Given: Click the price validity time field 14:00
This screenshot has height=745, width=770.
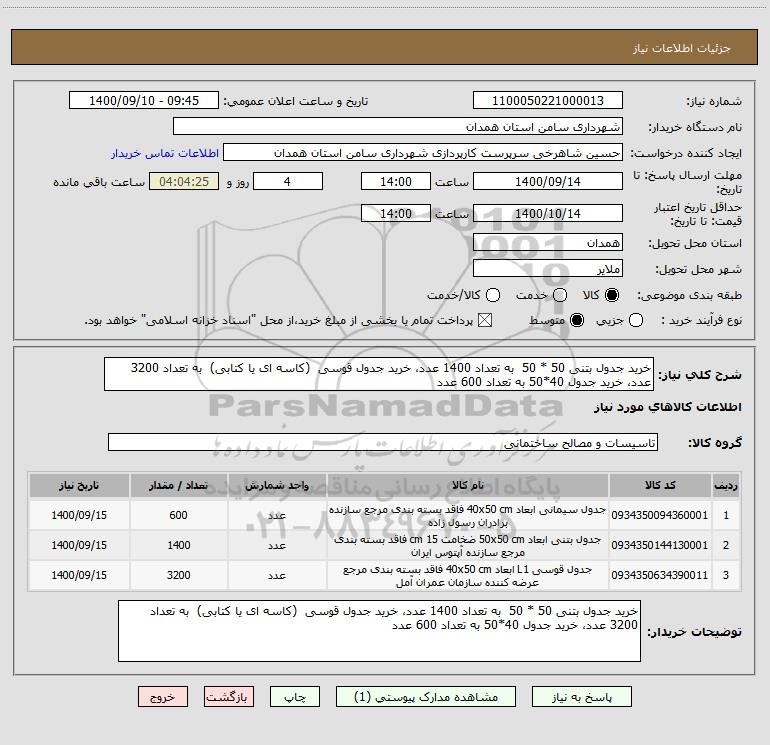Looking at the screenshot, I should coord(396,213).
